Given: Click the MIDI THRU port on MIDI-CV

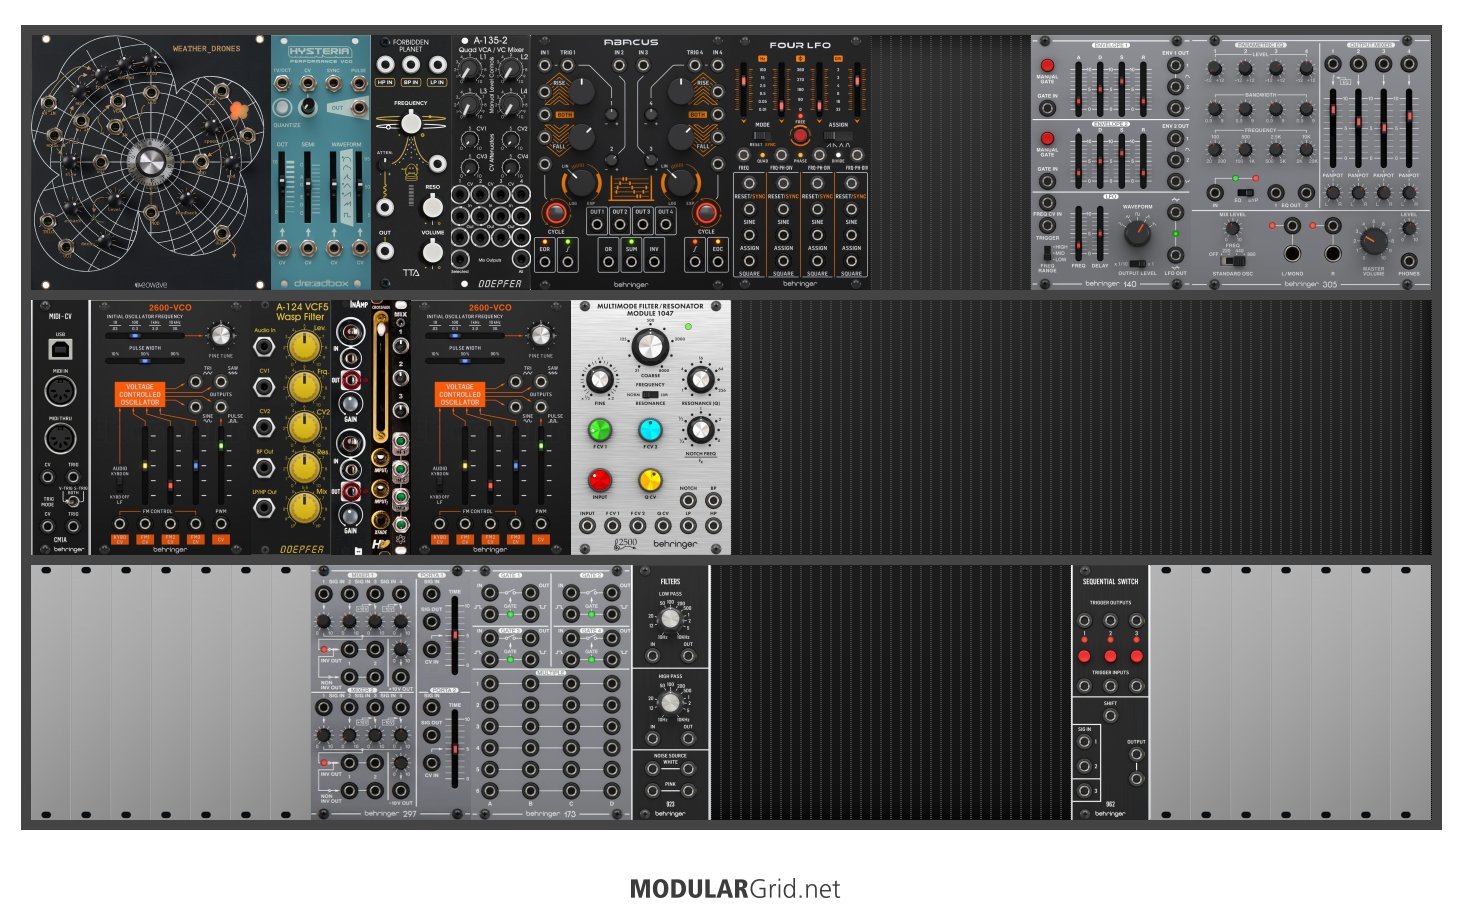Looking at the screenshot, I should tap(60, 438).
